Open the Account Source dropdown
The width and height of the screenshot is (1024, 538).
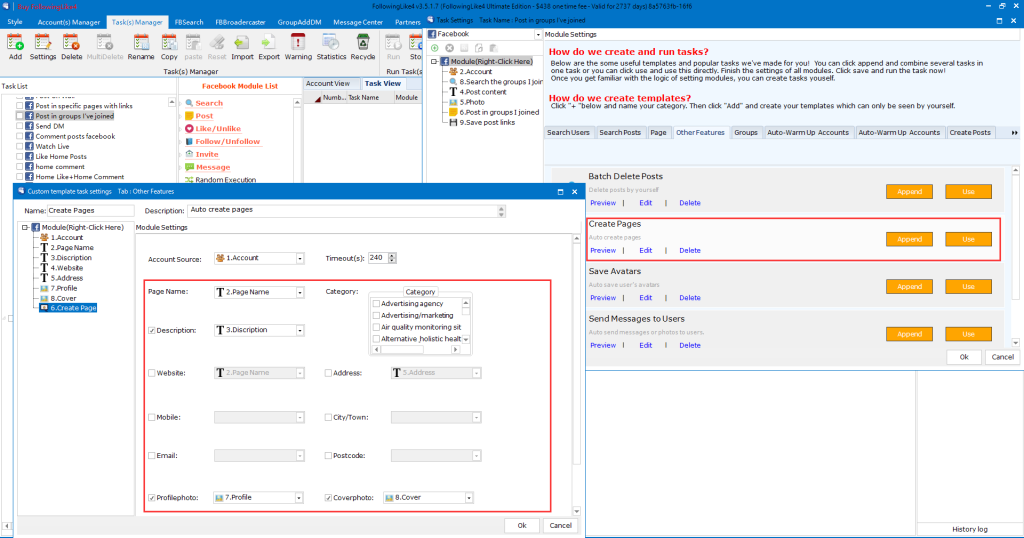(x=300, y=259)
